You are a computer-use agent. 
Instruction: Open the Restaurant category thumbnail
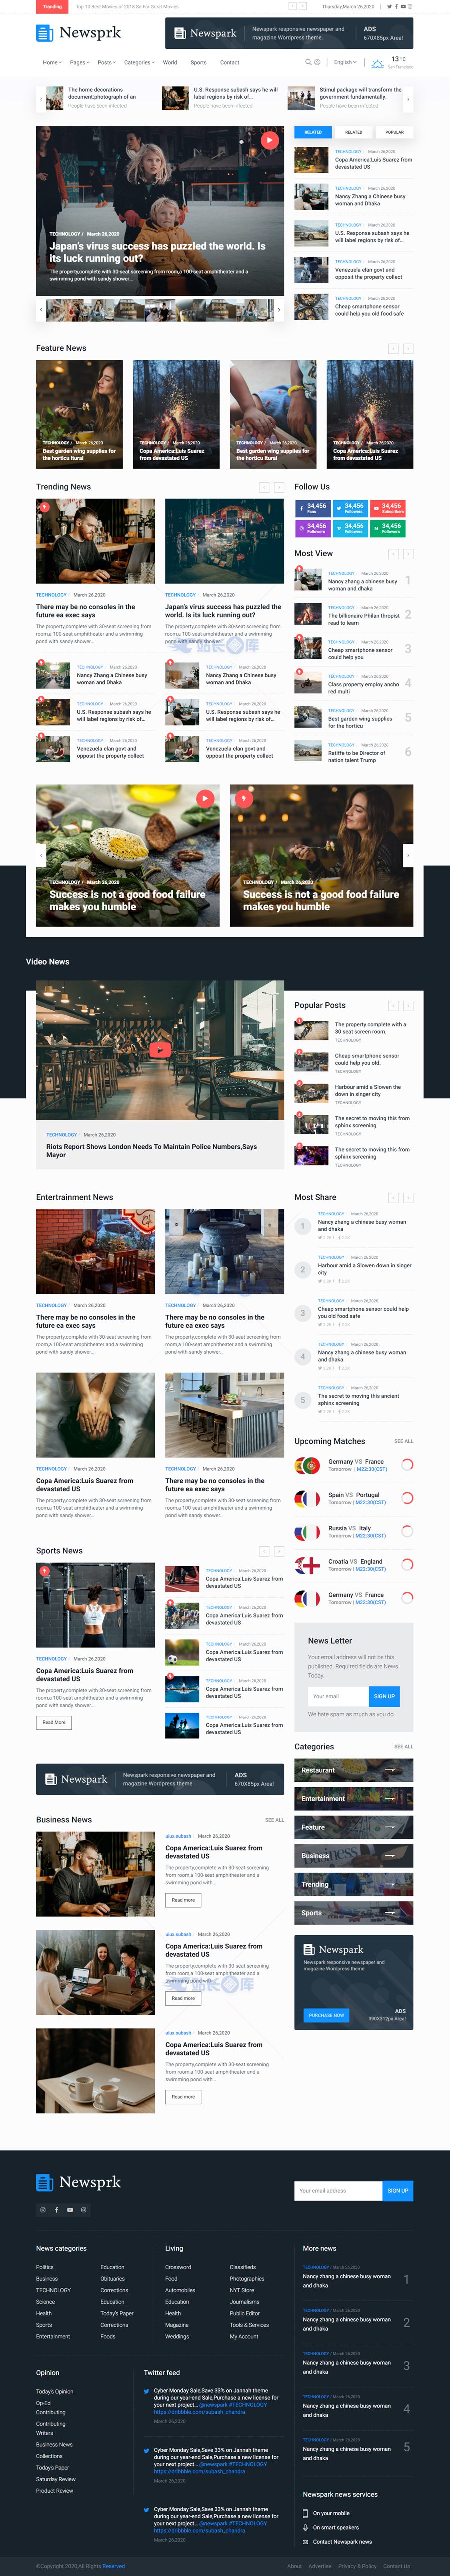353,1771
